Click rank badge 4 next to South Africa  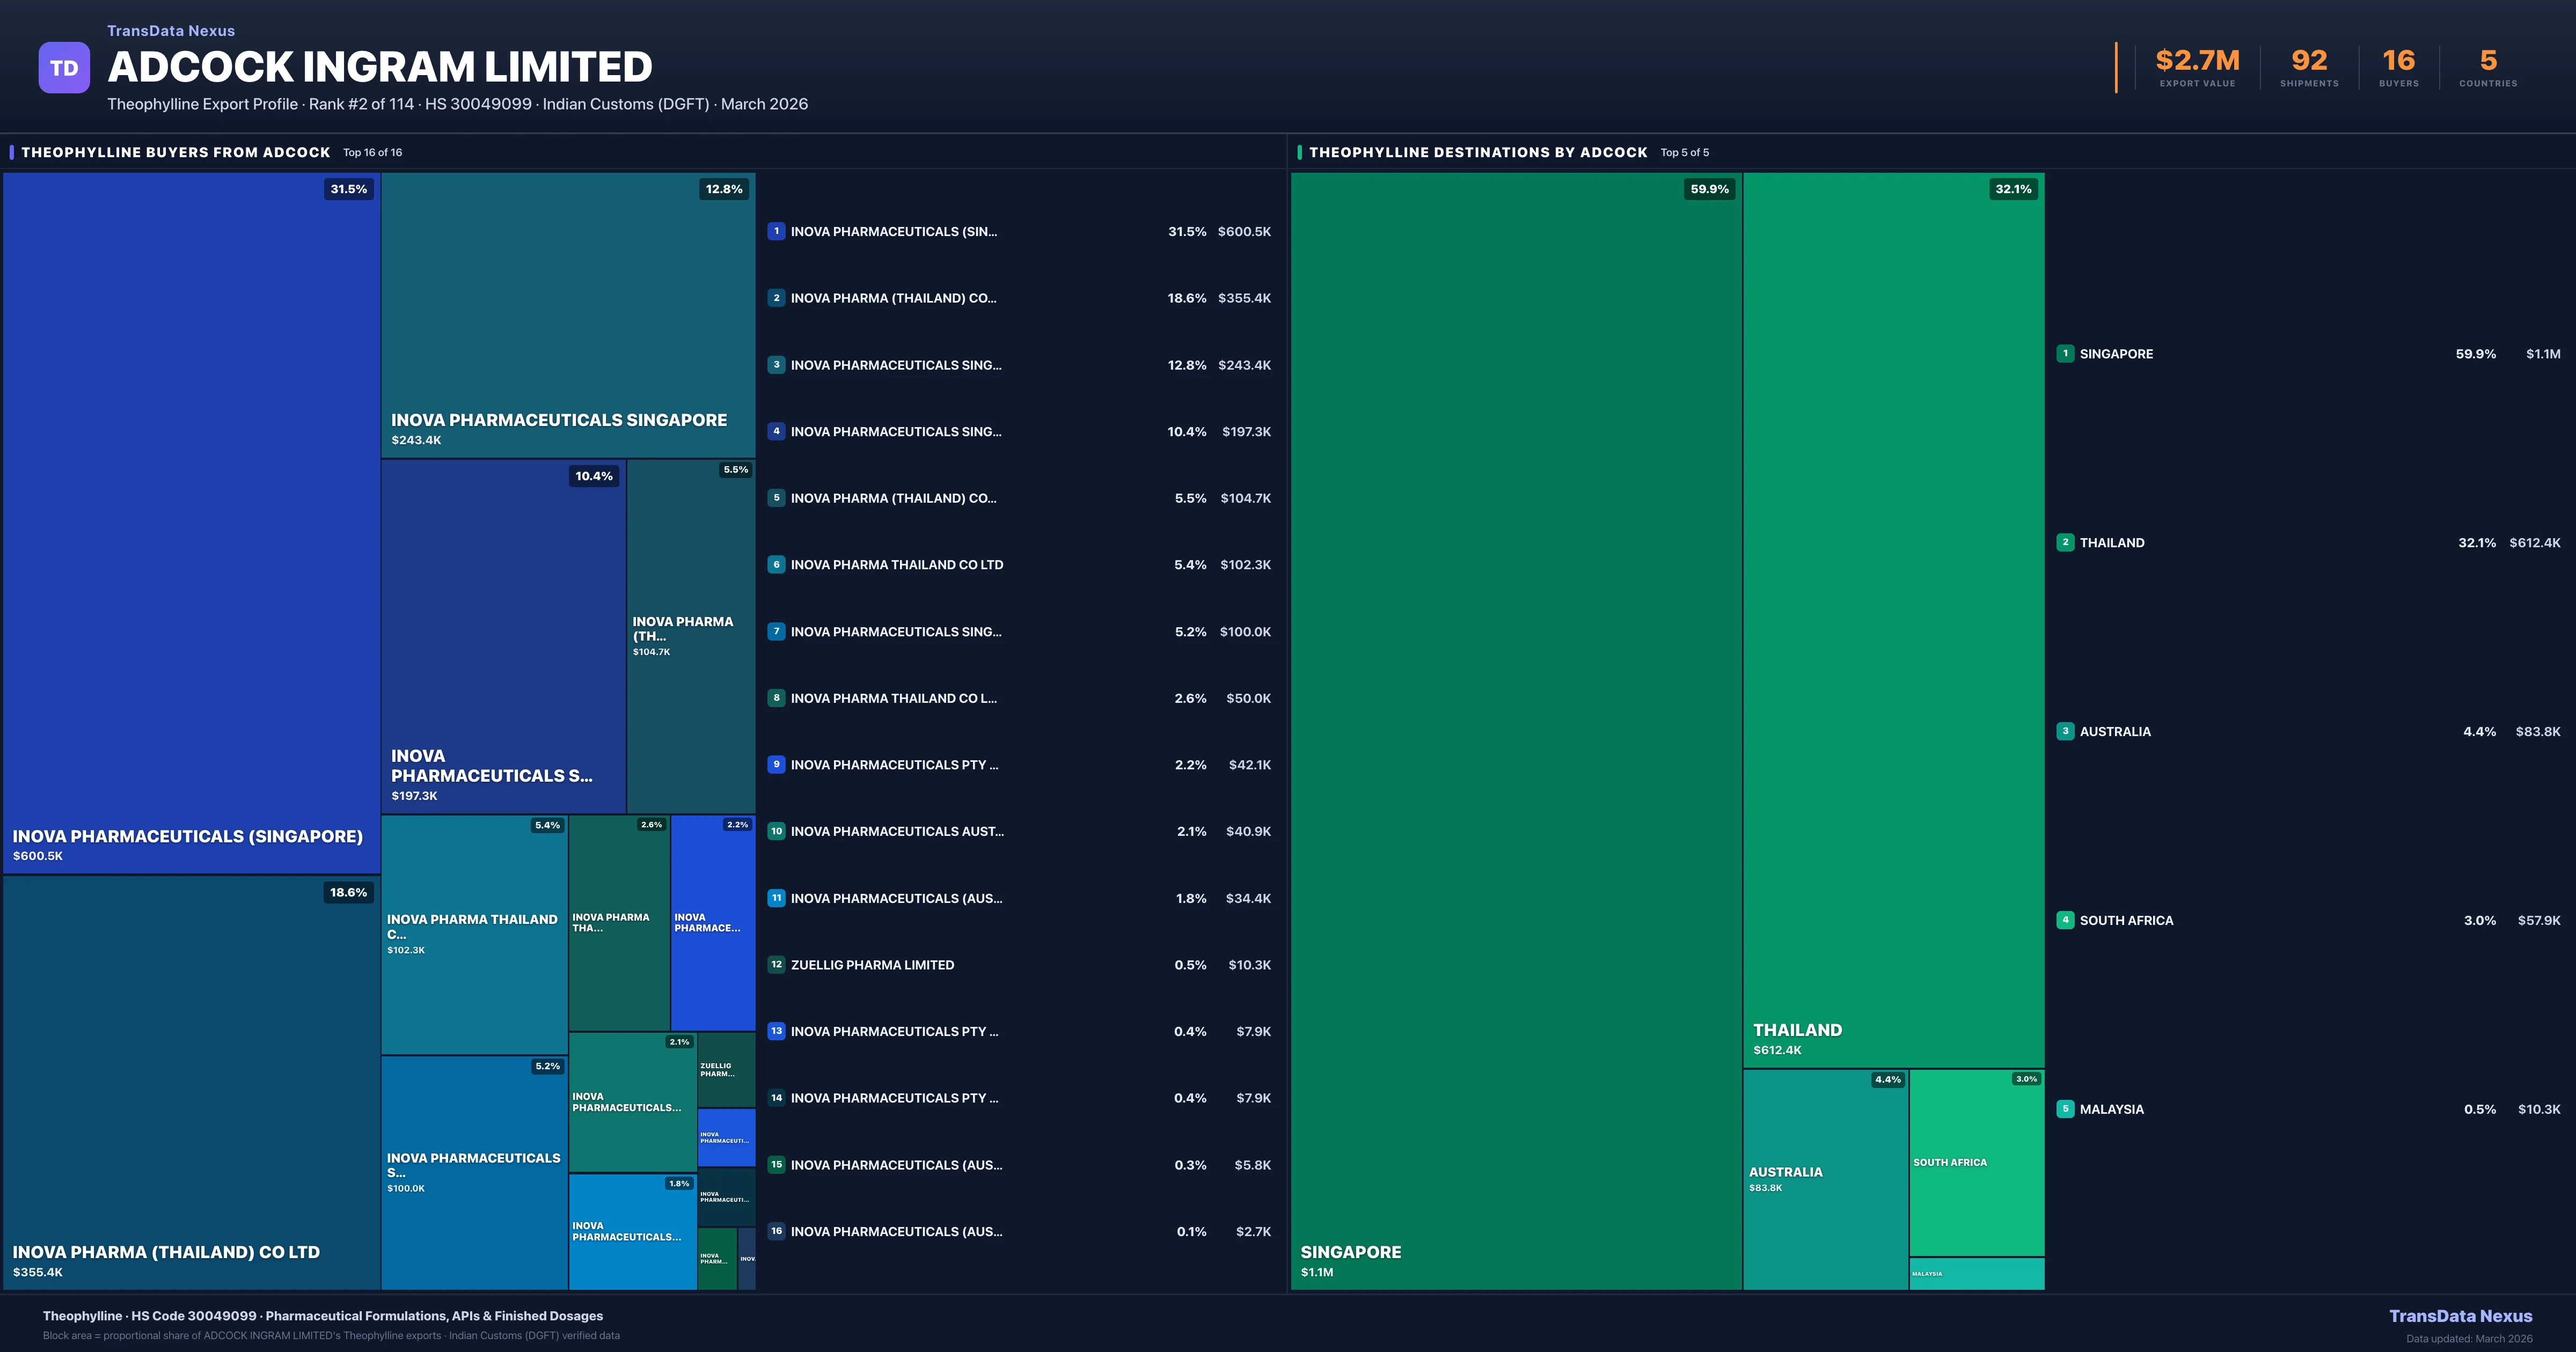tap(2065, 920)
